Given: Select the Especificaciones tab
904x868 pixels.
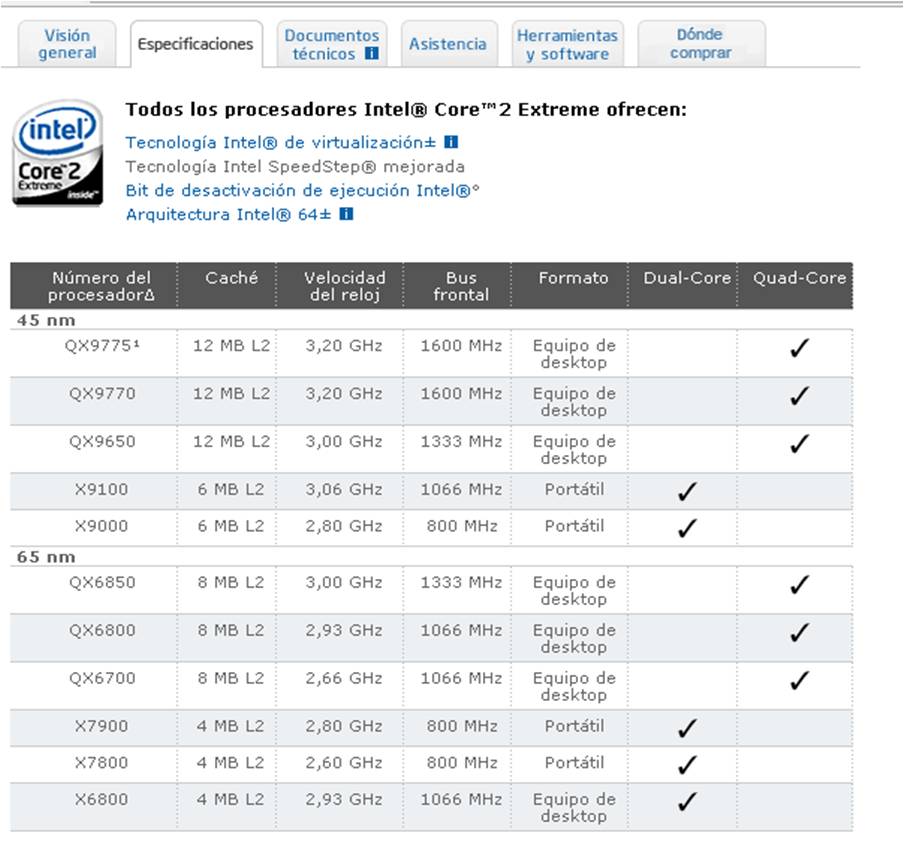Looking at the screenshot, I should (196, 44).
